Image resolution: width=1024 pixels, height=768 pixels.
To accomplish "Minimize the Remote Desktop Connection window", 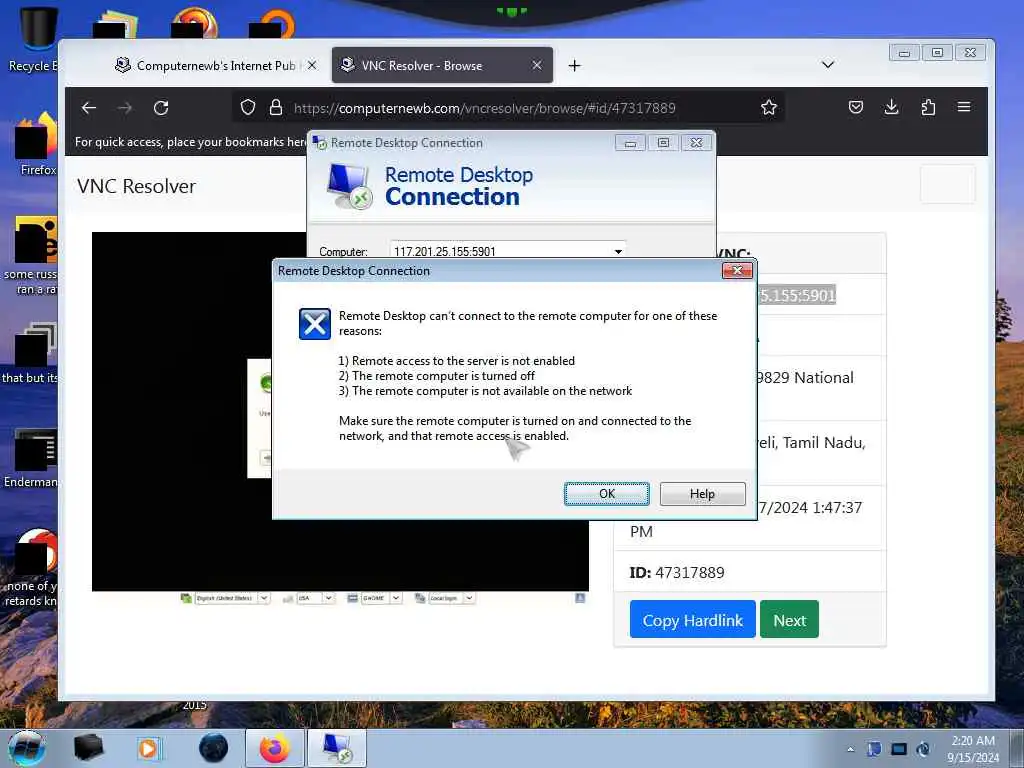I will tap(630, 143).
